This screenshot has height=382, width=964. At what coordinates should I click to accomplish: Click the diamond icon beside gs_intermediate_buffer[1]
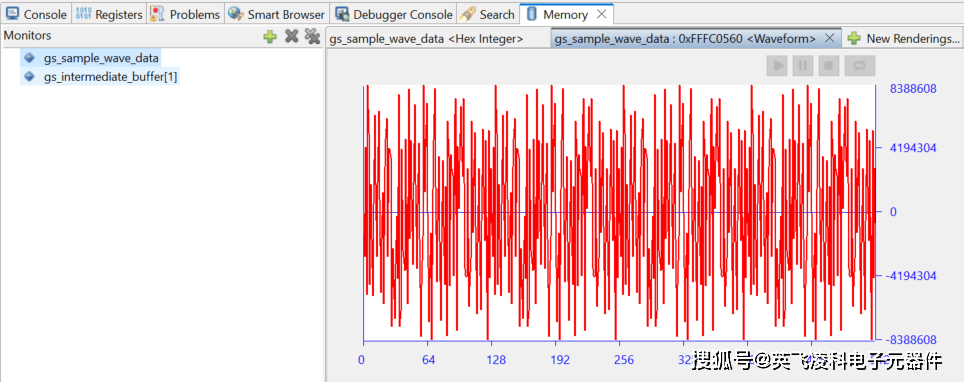[x=29, y=77]
